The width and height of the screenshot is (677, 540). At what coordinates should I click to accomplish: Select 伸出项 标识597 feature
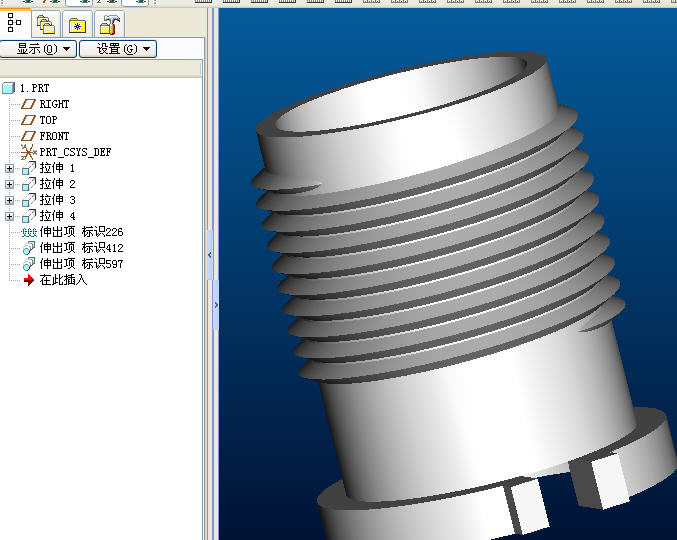tap(82, 264)
